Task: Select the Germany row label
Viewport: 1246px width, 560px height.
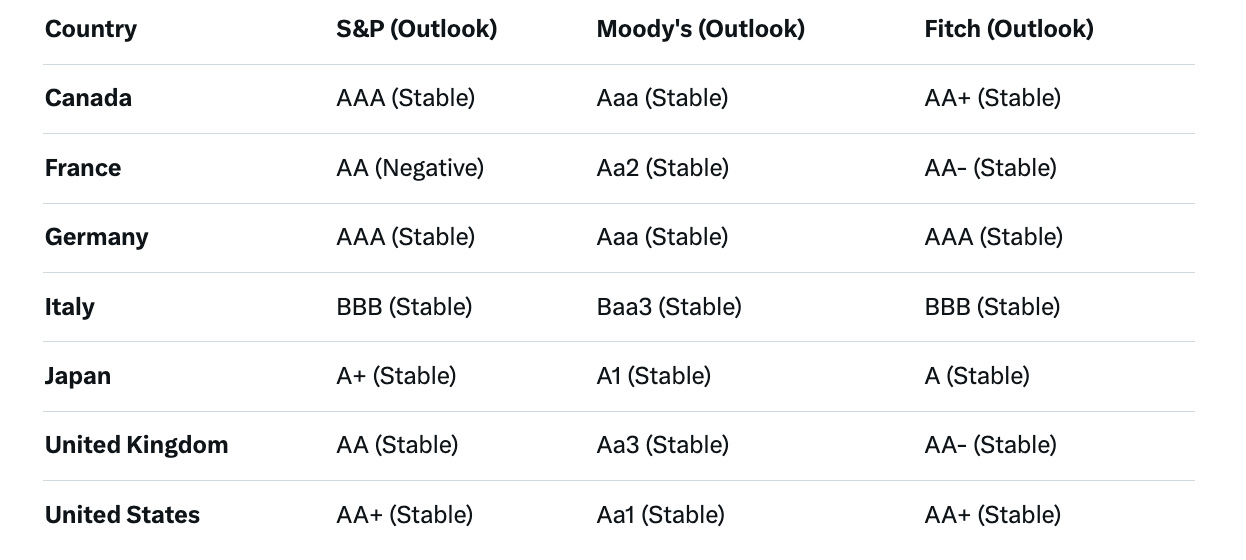Action: [96, 237]
